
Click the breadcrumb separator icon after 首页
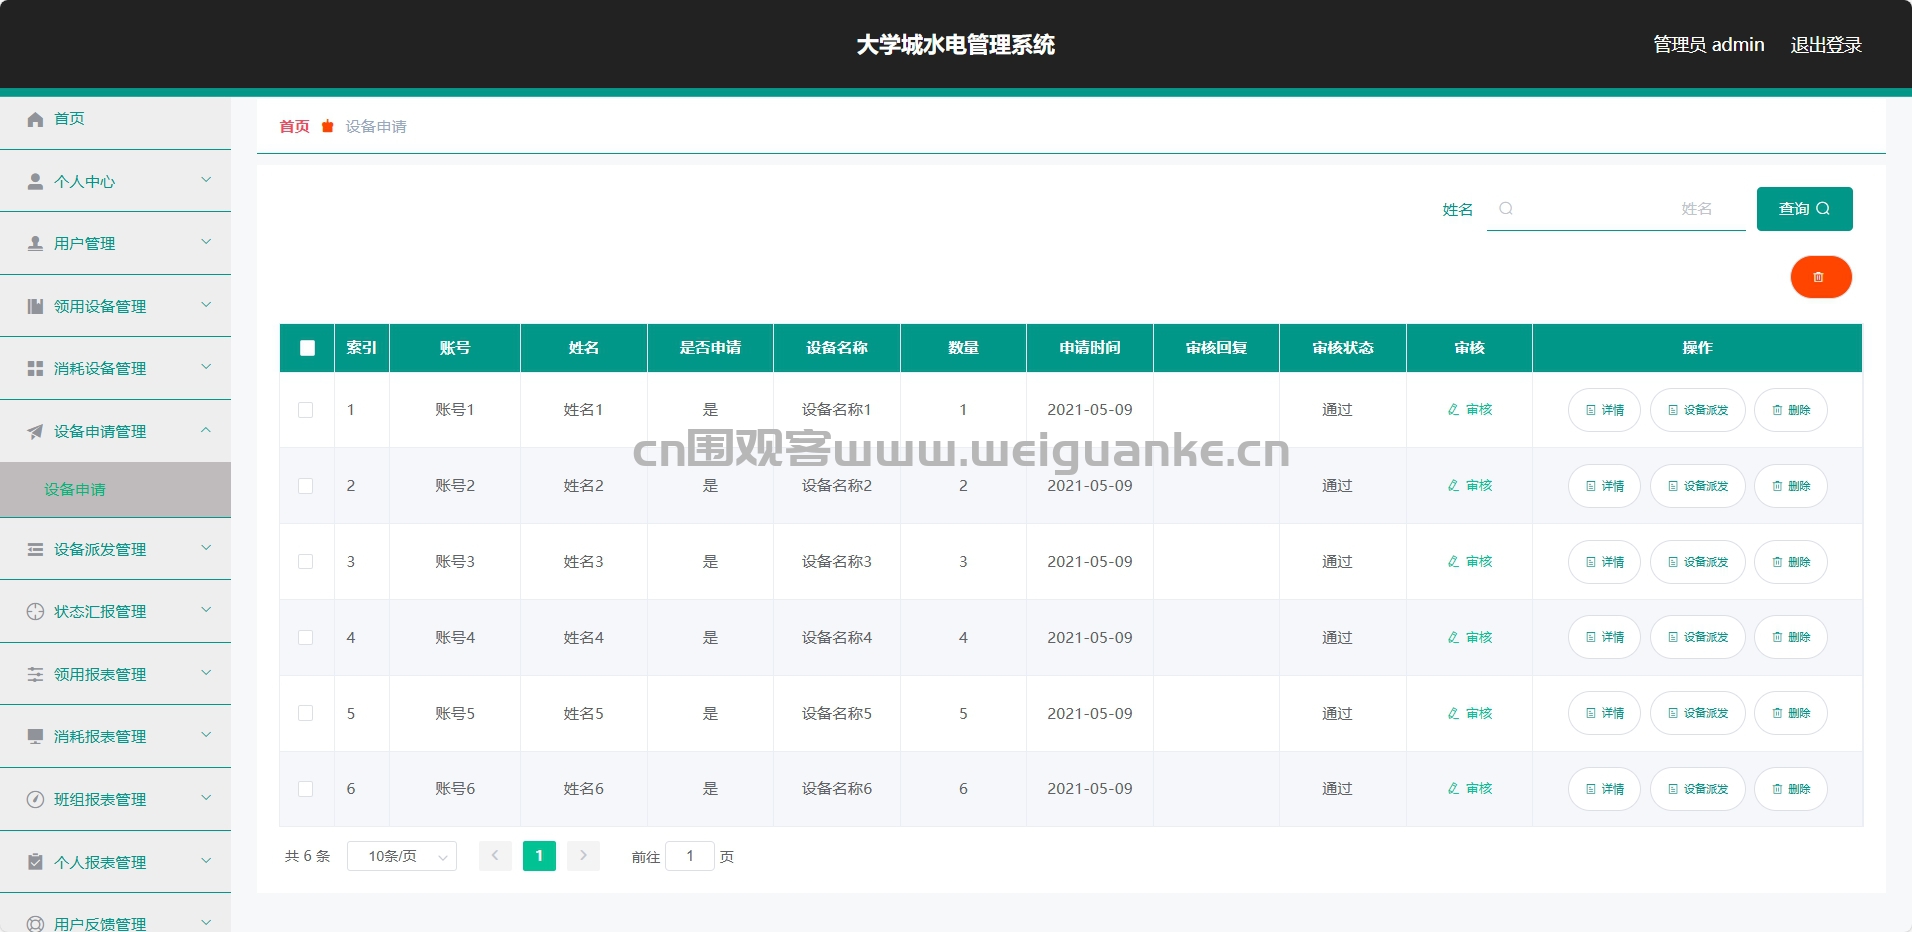(327, 126)
